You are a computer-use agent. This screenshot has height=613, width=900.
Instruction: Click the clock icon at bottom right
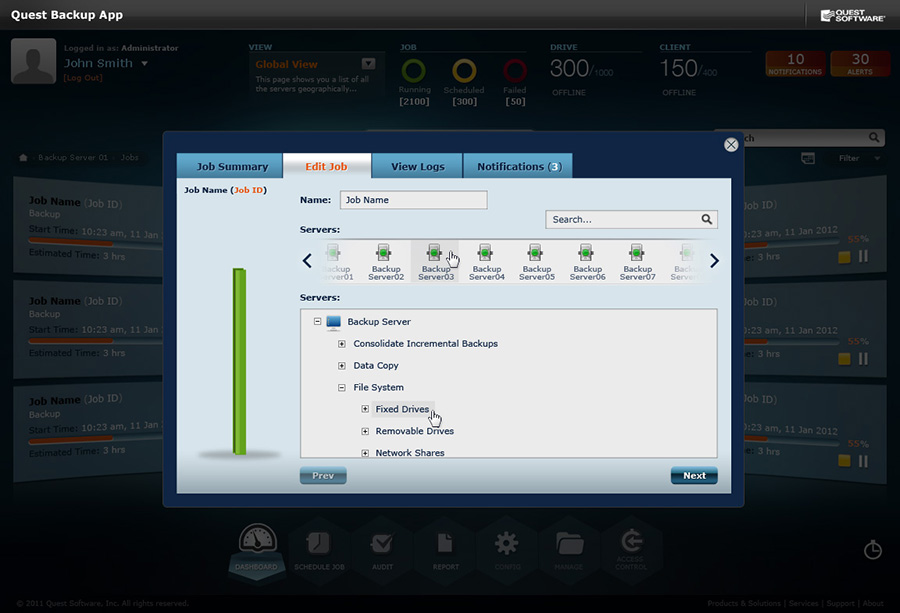tap(872, 550)
